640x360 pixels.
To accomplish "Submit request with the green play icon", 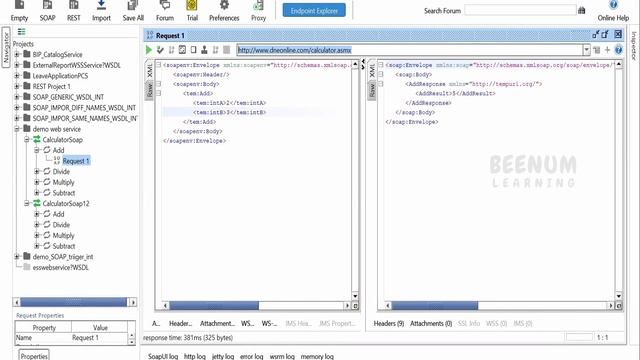I will point(149,50).
